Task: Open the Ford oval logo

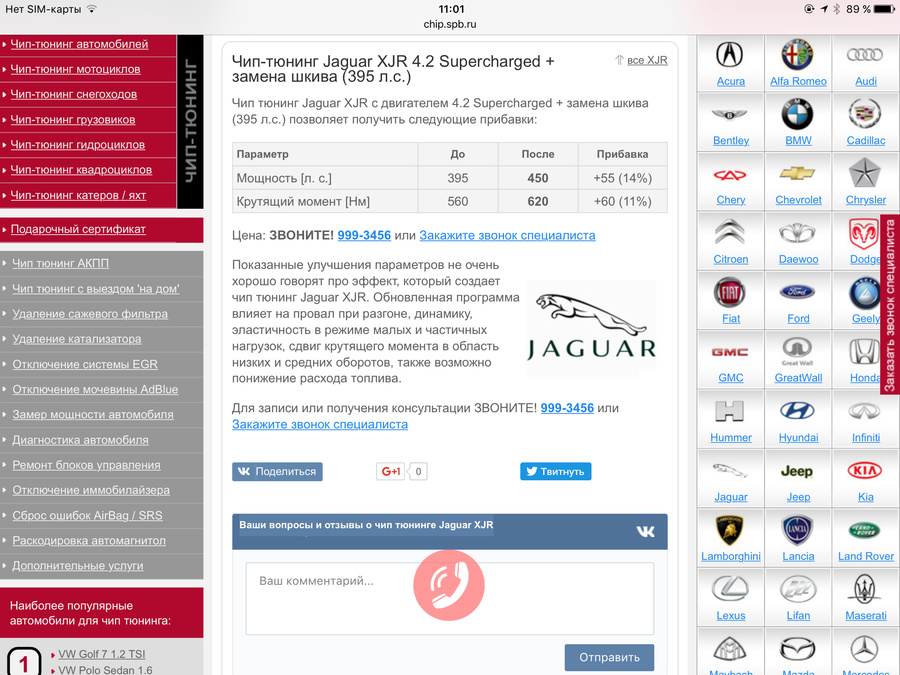Action: (x=797, y=292)
